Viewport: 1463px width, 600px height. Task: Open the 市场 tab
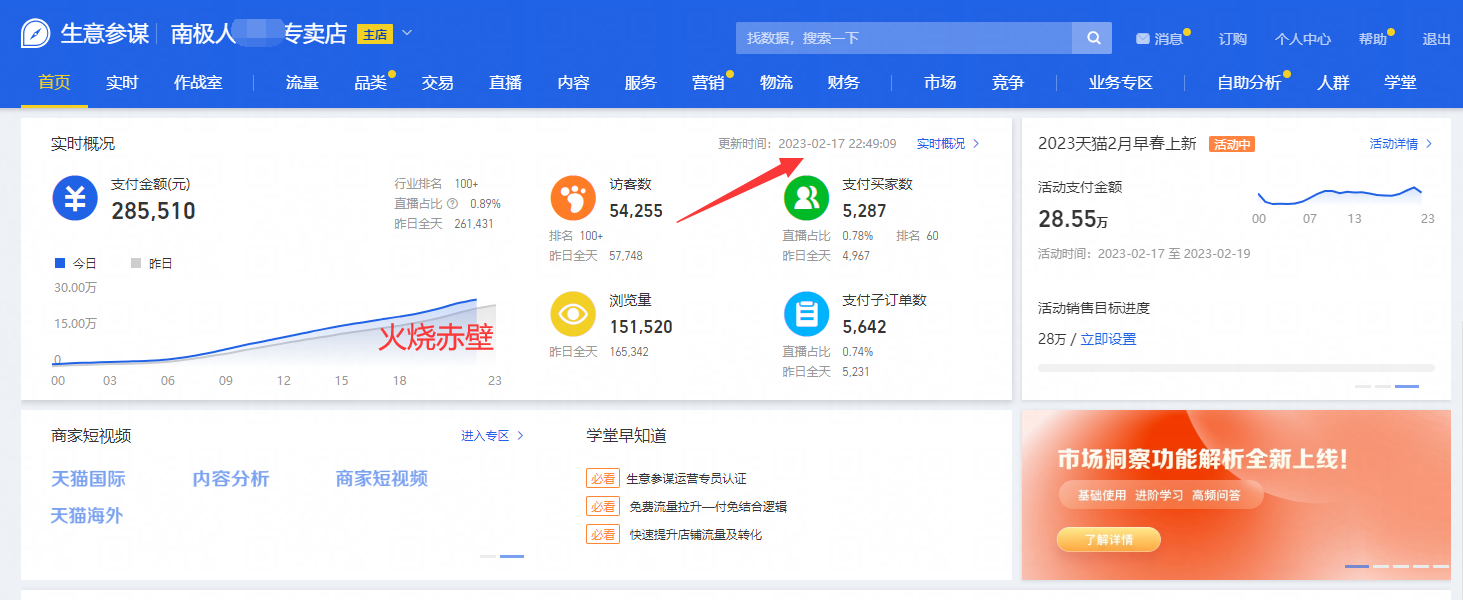pyautogui.click(x=940, y=82)
